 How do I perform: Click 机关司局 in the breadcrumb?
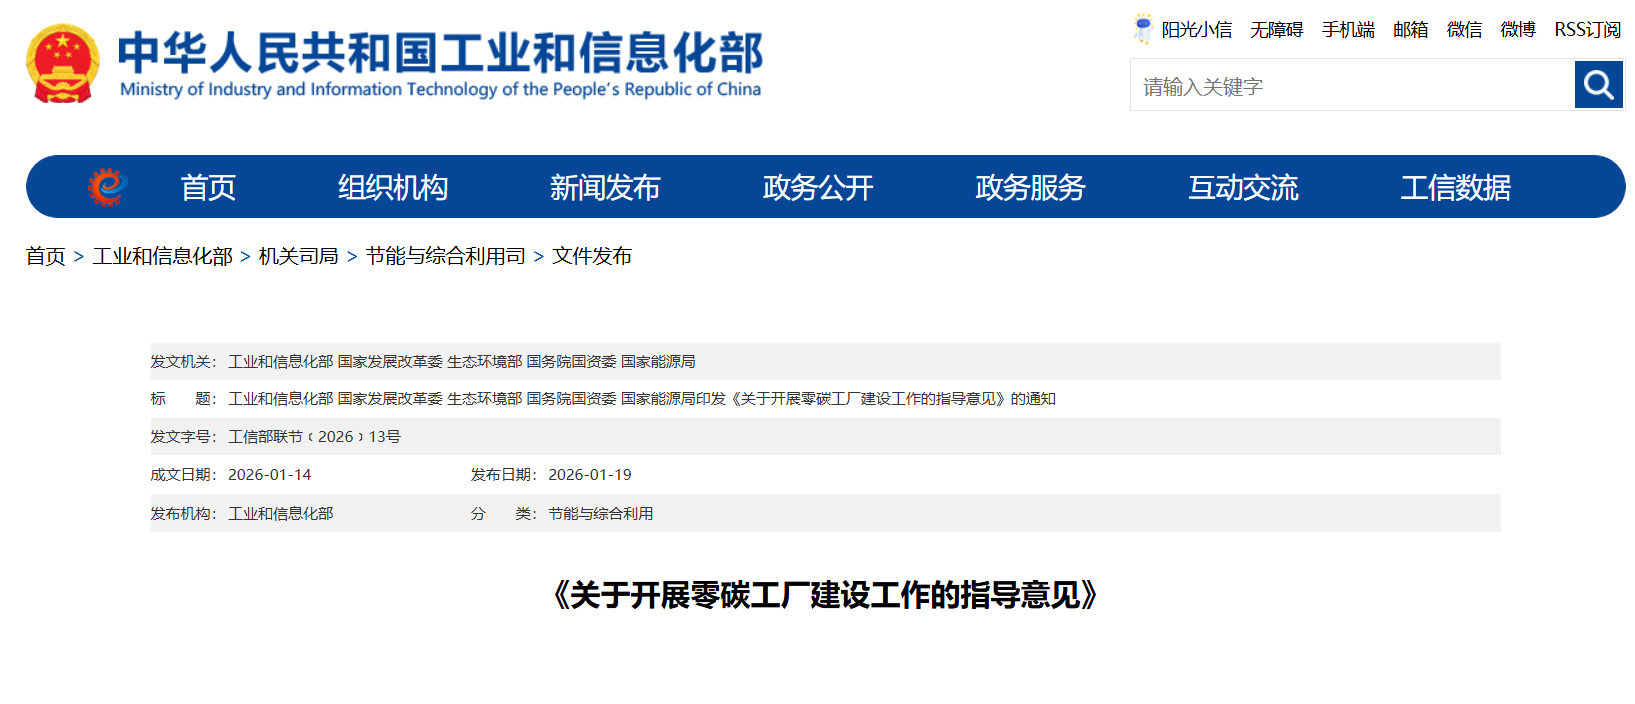coord(298,256)
